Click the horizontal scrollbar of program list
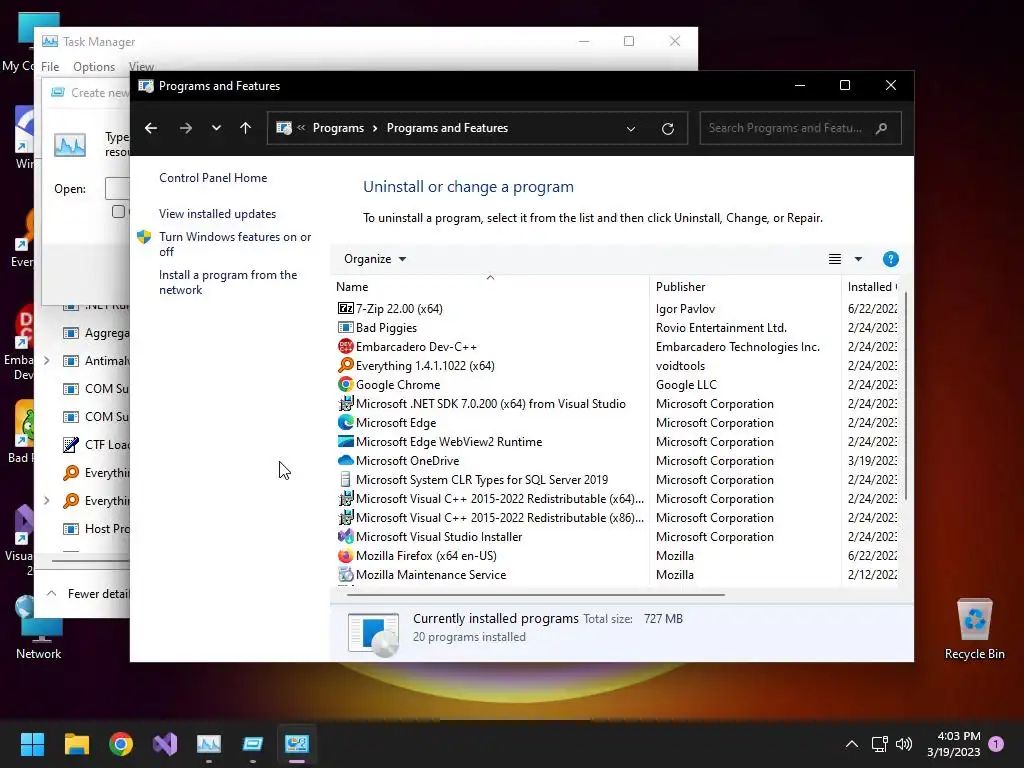Viewport: 1024px width, 768px height. pos(536,595)
